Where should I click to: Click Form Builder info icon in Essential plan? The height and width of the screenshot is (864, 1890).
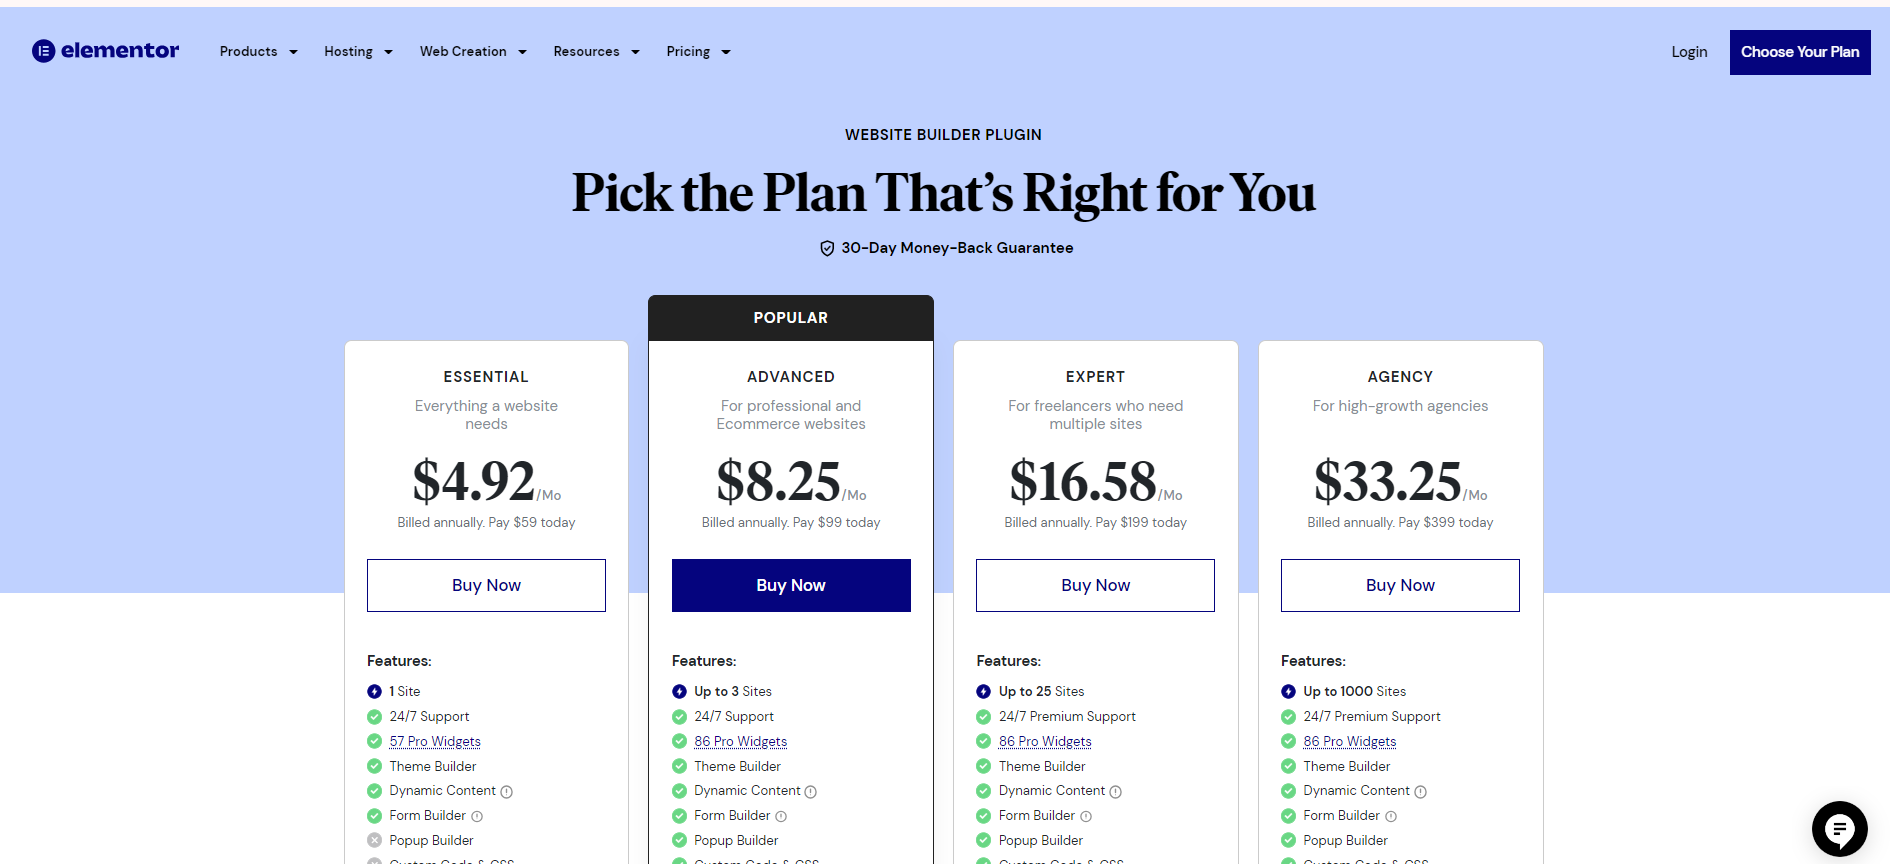[477, 817]
